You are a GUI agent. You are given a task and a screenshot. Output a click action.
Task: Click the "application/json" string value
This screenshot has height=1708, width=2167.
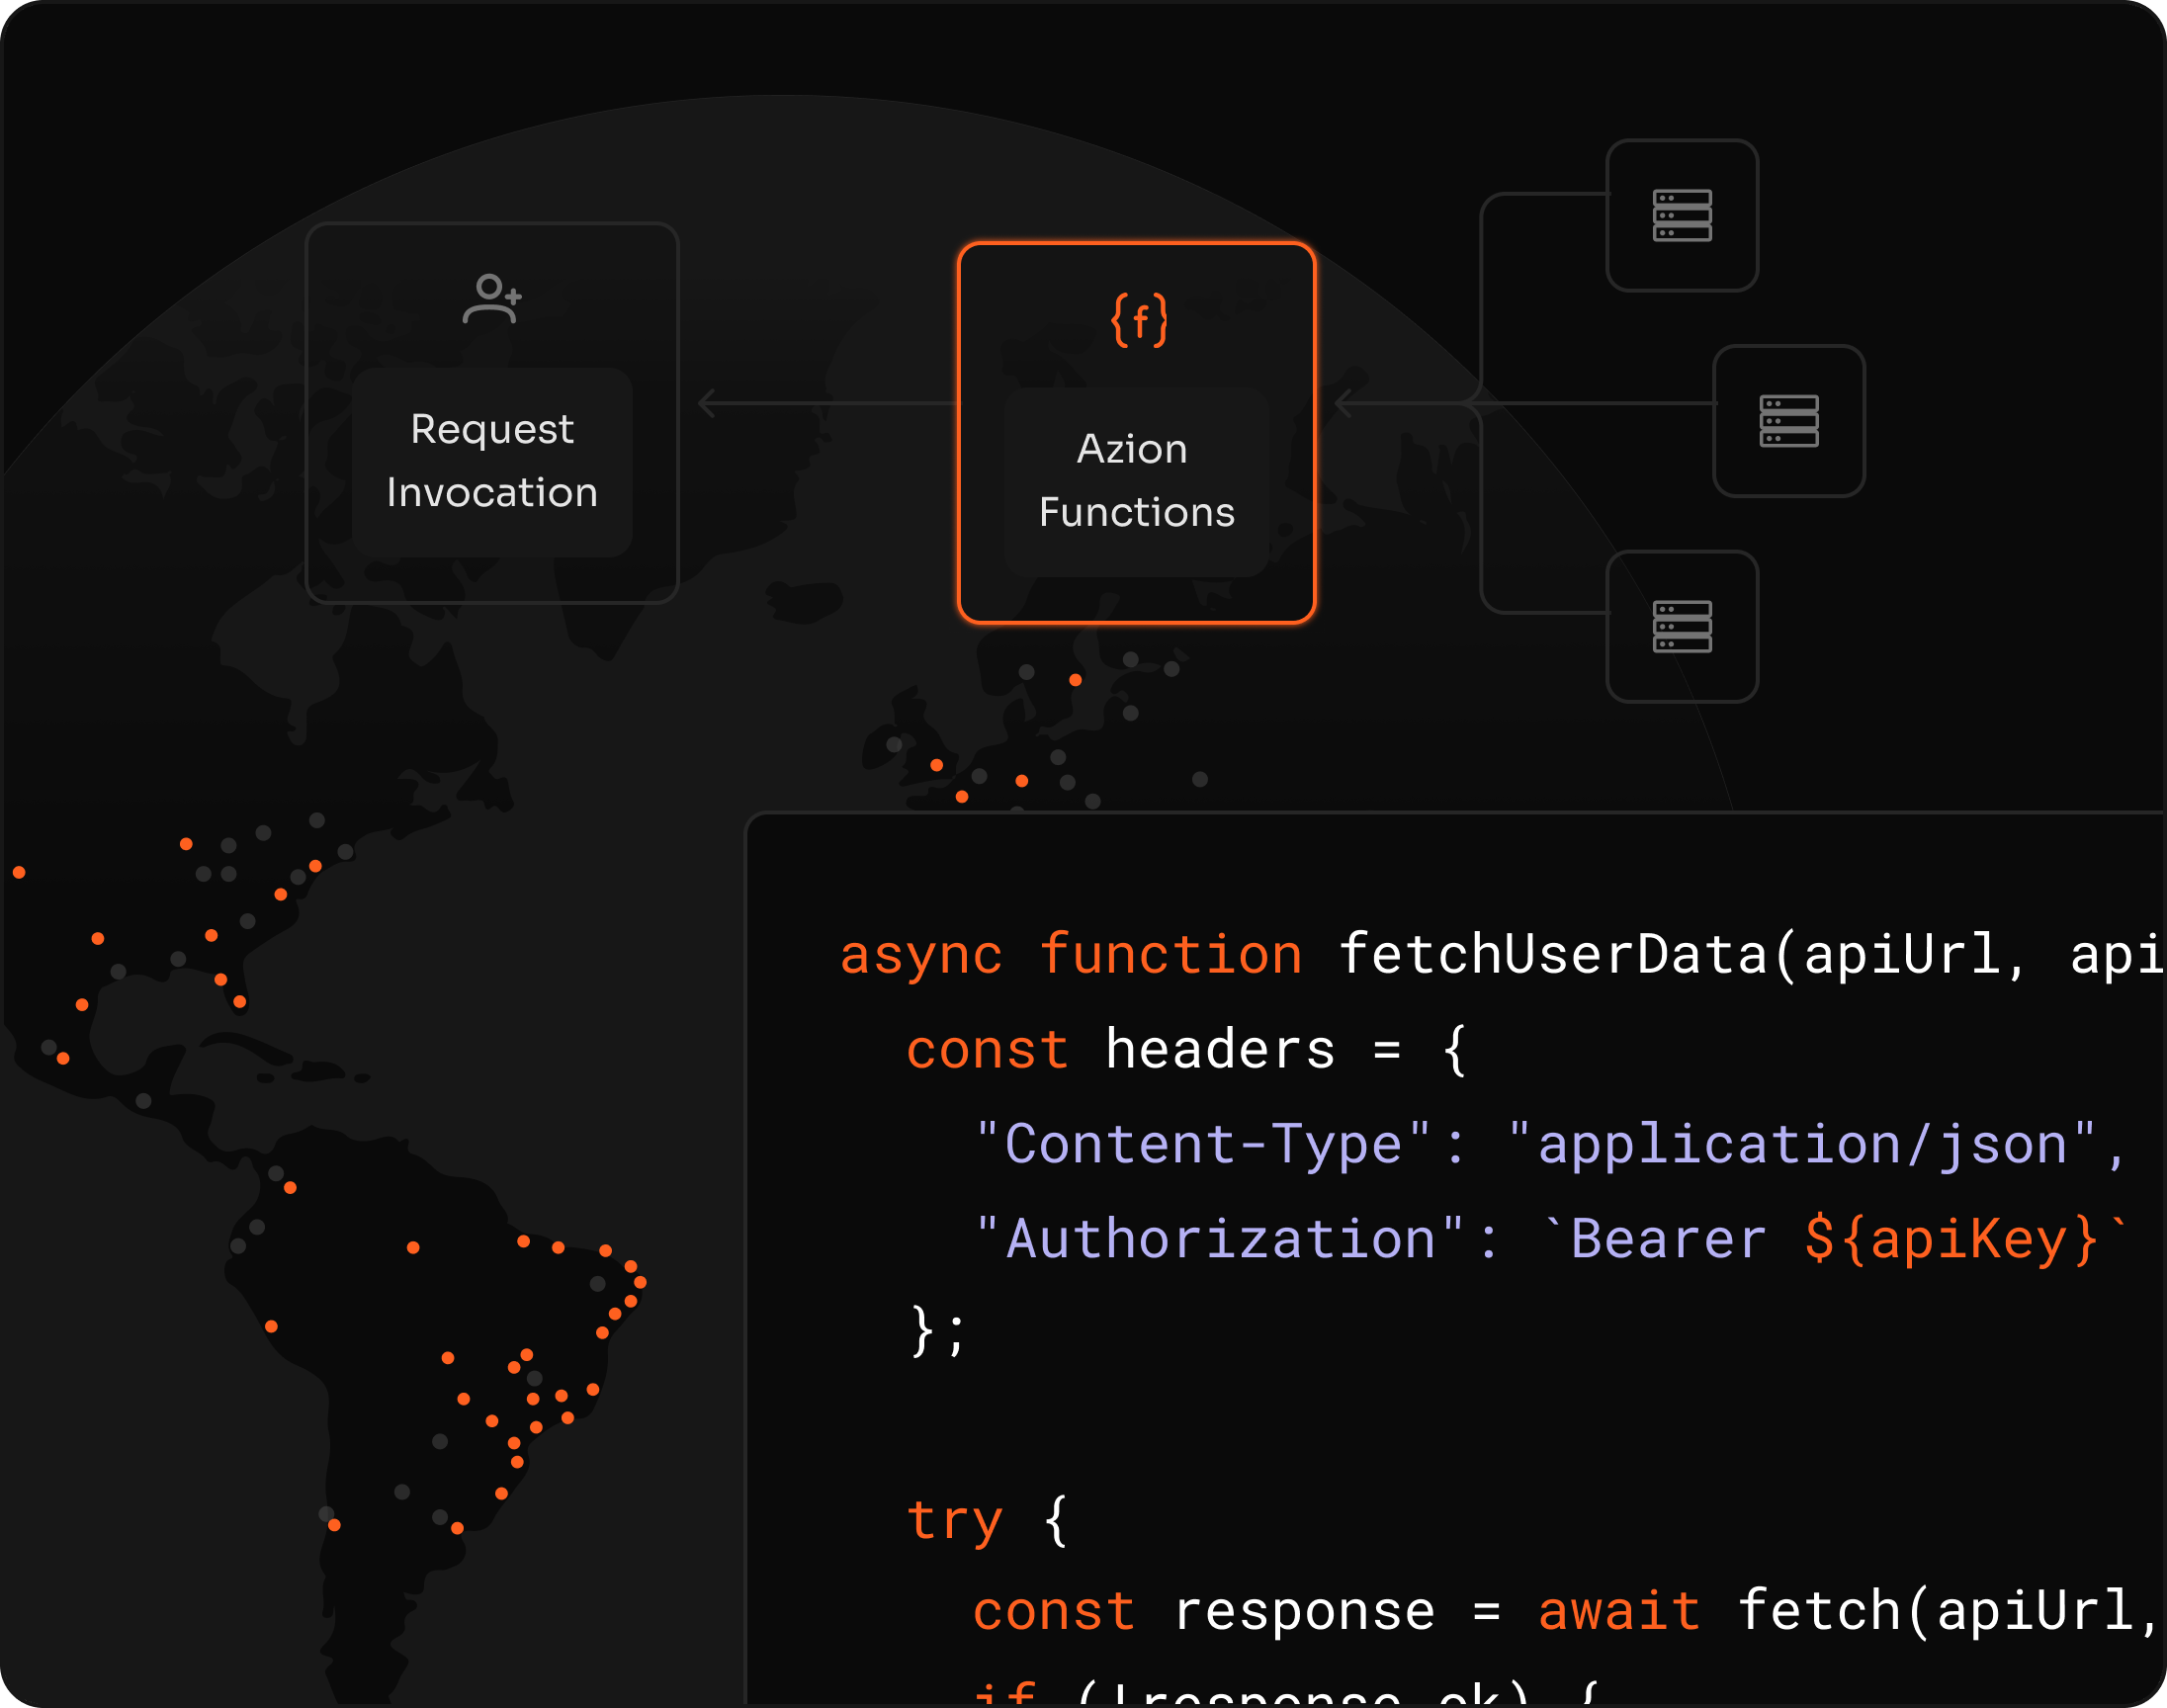pos(1801,1143)
